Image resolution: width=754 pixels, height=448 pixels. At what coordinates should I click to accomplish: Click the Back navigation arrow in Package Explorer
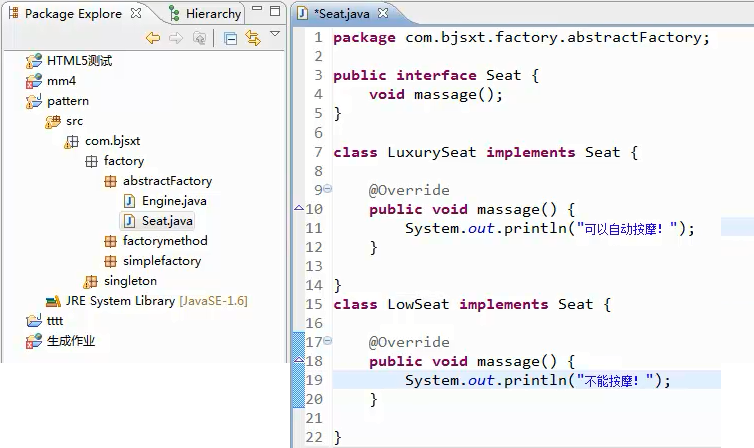[152, 38]
